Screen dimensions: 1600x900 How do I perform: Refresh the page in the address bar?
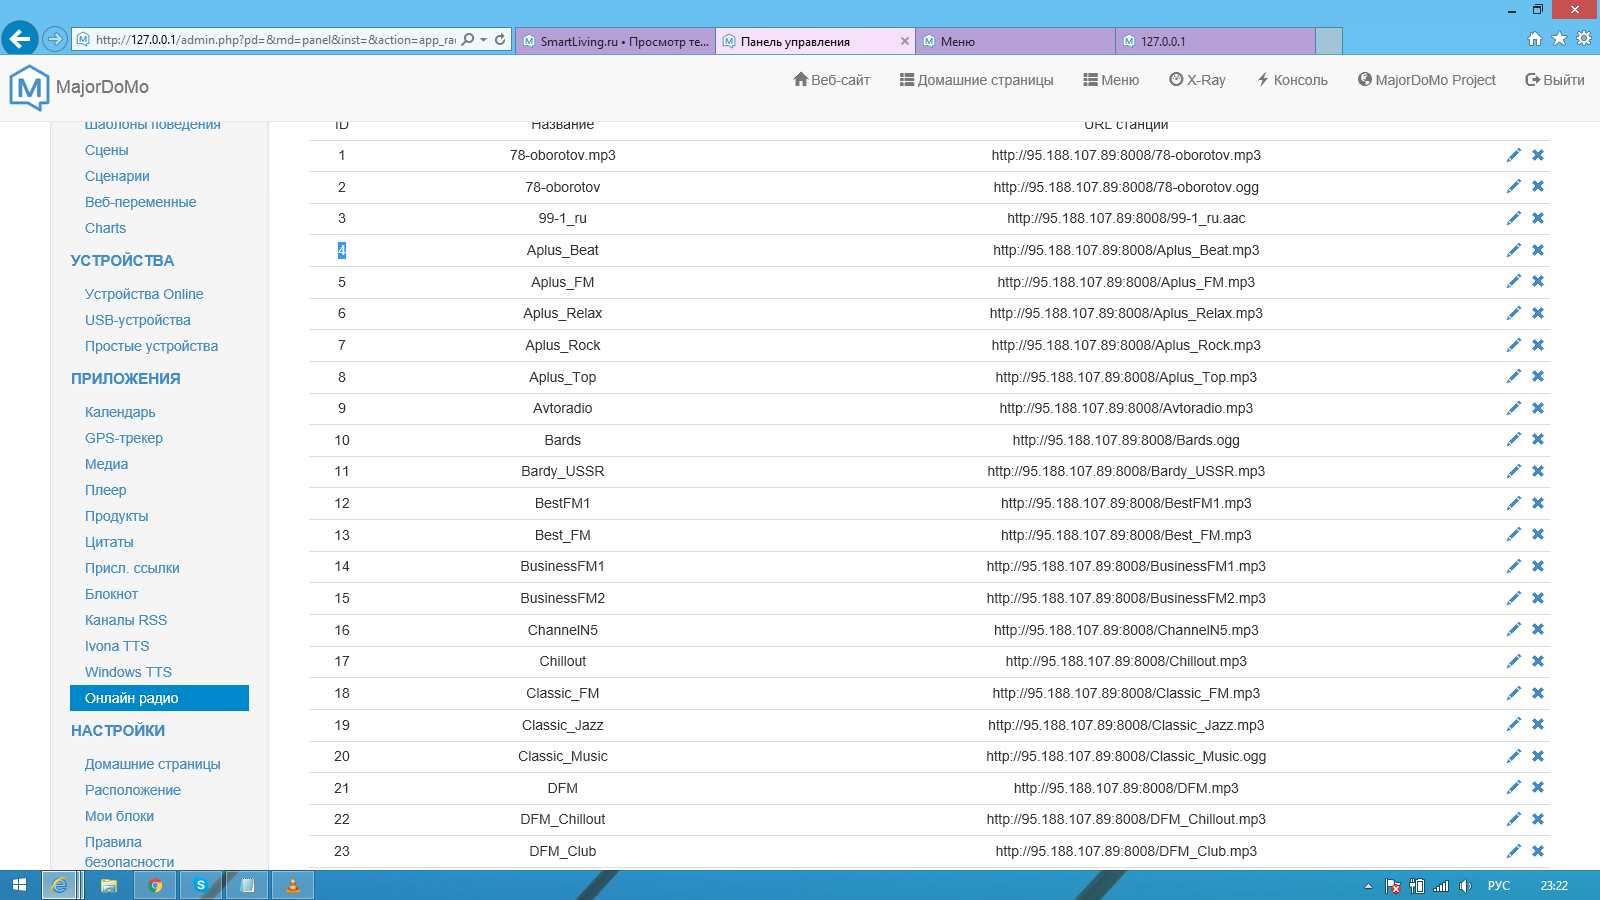[500, 40]
